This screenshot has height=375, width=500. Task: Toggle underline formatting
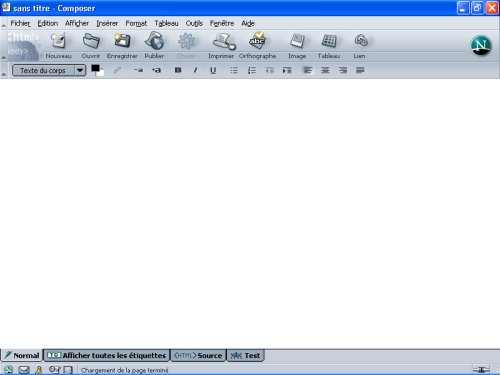[x=213, y=70]
